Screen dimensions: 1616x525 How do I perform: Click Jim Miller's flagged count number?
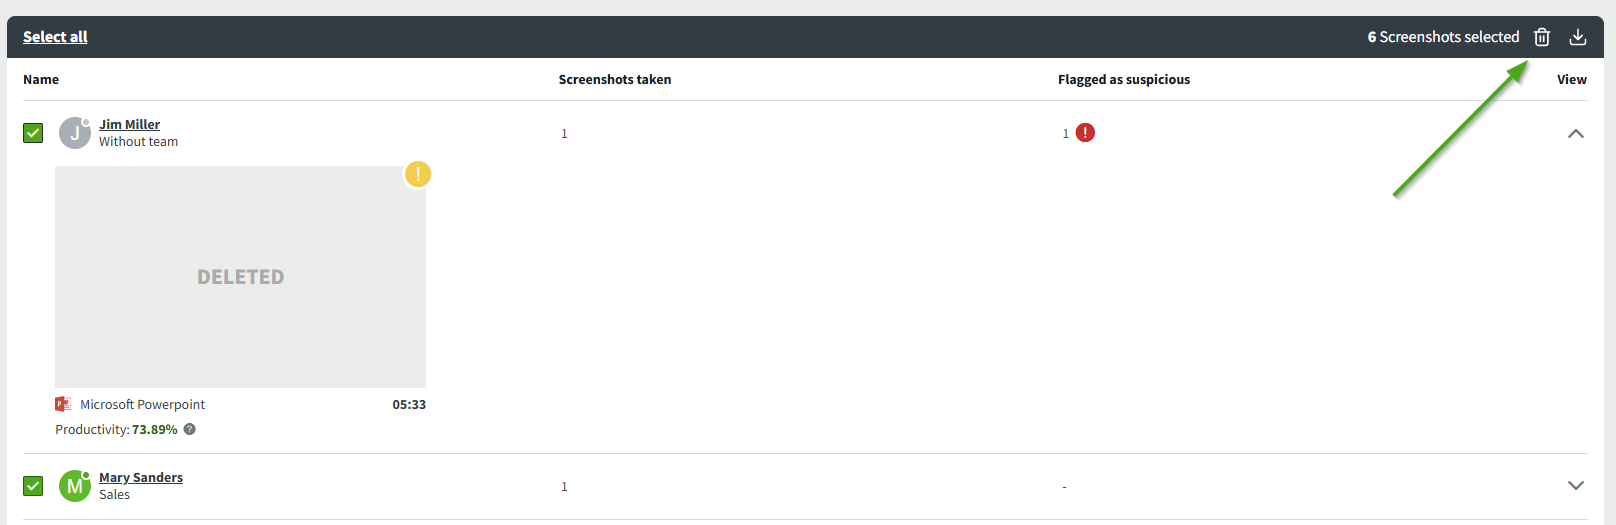pyautogui.click(x=1066, y=133)
